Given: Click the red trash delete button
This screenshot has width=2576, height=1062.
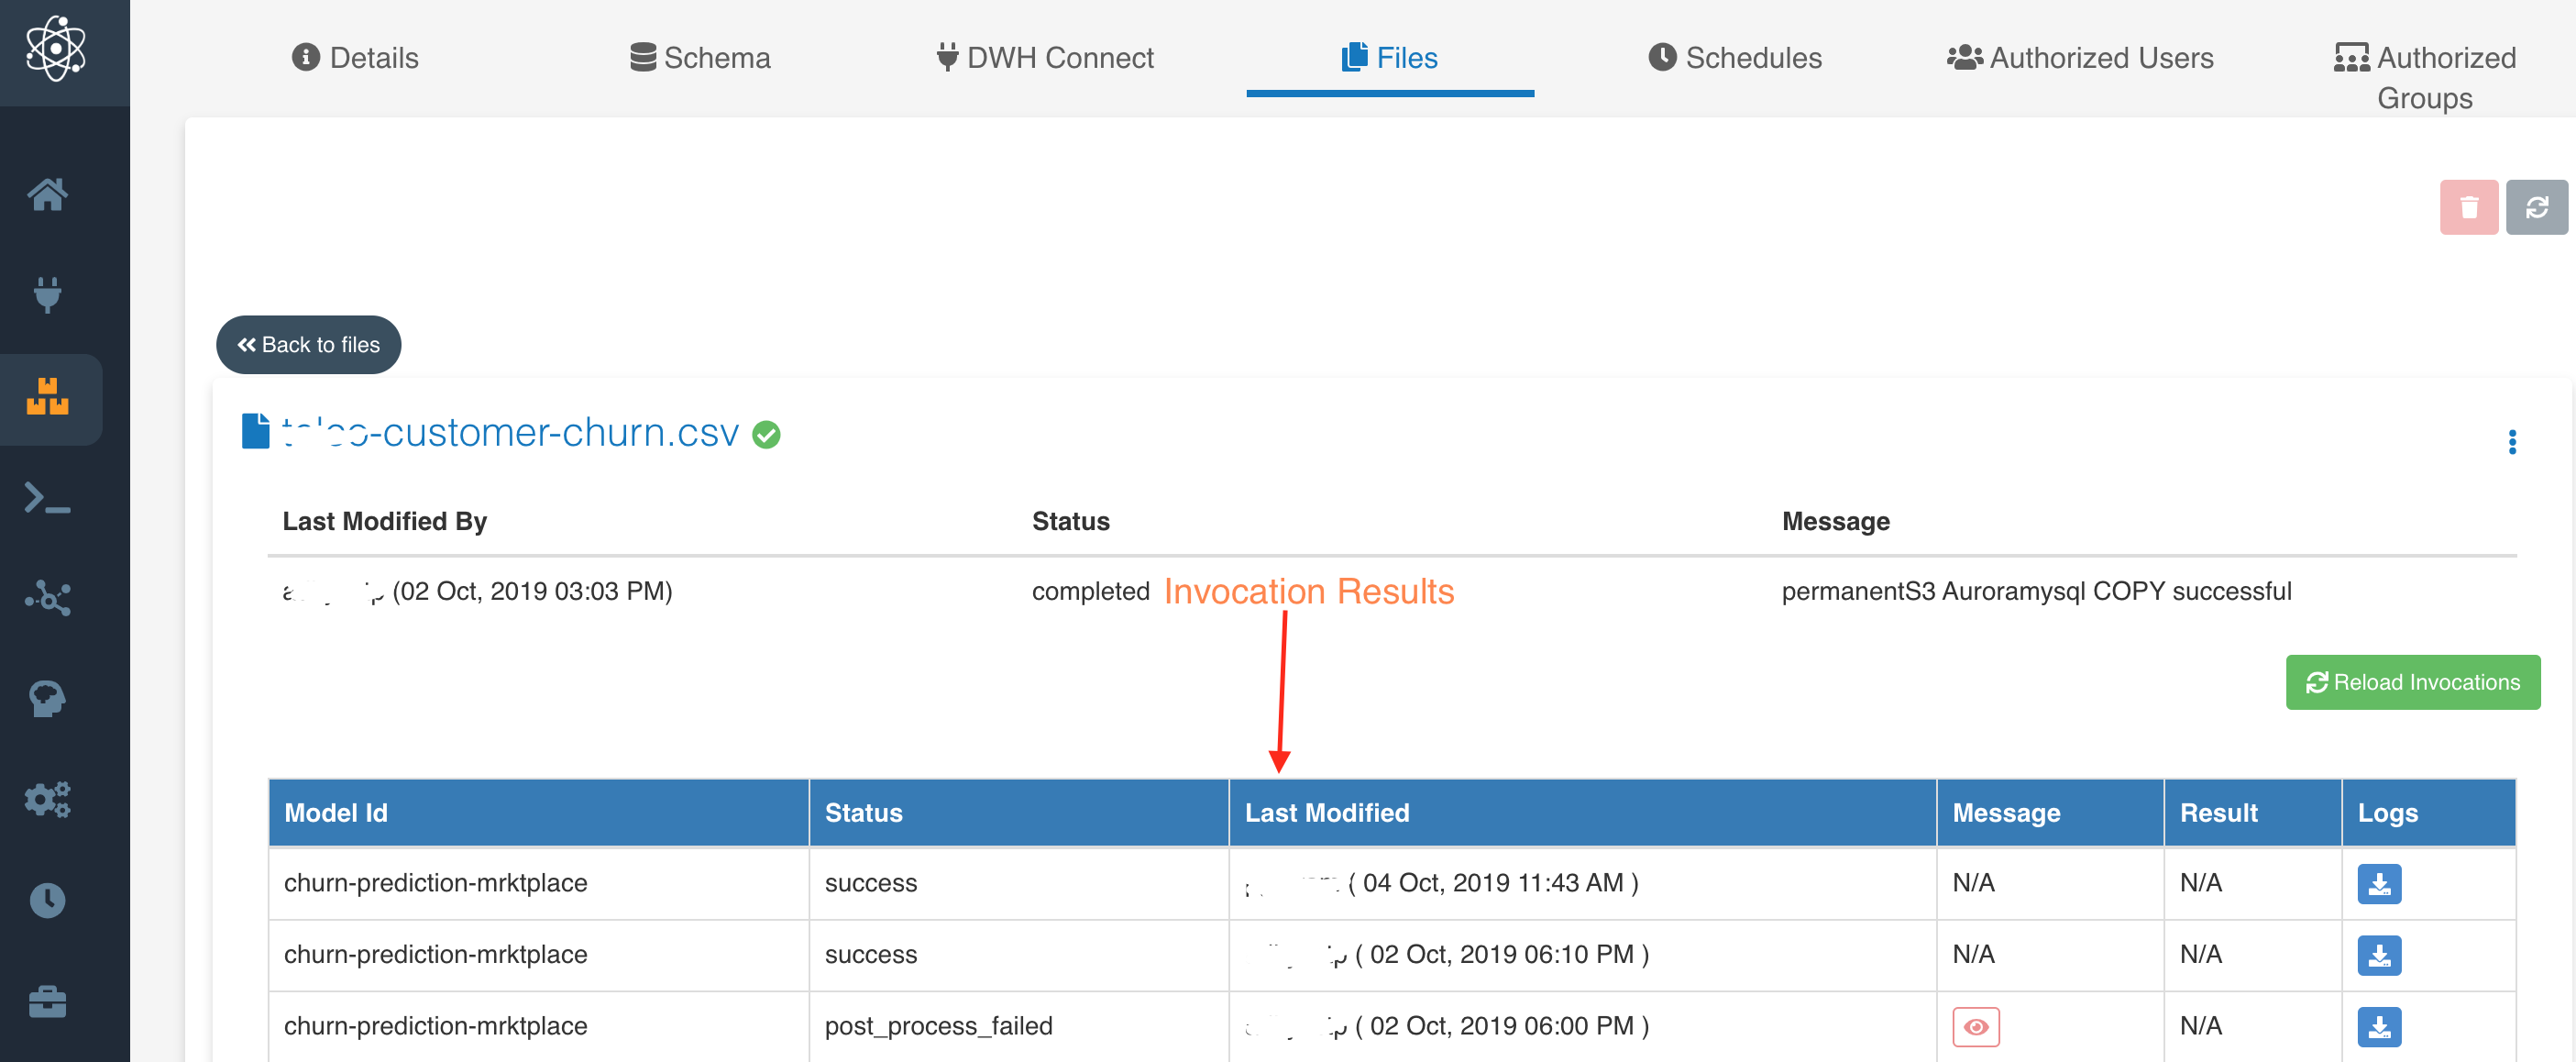Looking at the screenshot, I should [x=2467, y=207].
